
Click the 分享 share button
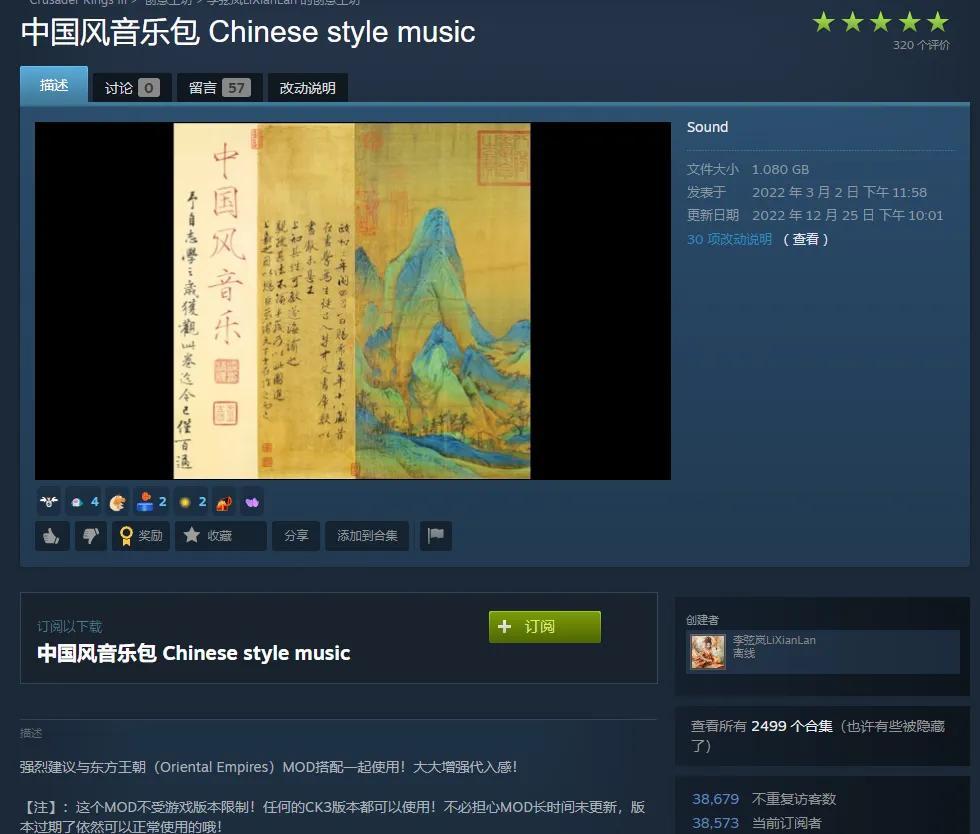[296, 536]
